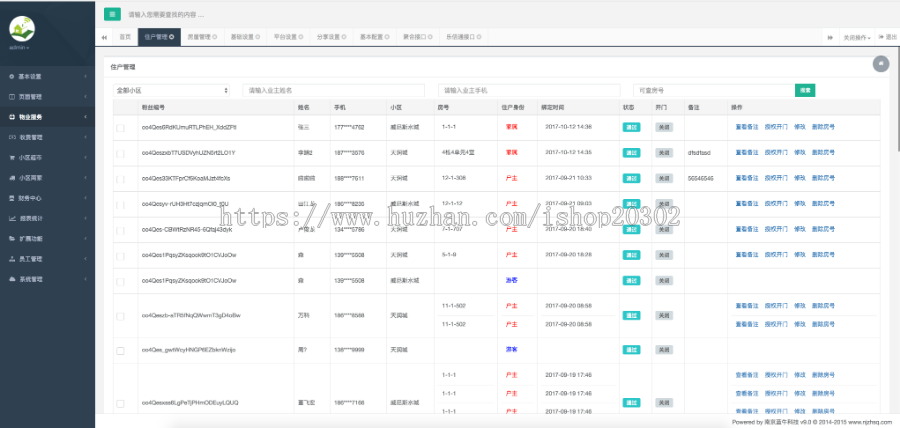This screenshot has height=428, width=900.
Task: Click the chart icon beside 报表统计
Action: pos(12,219)
